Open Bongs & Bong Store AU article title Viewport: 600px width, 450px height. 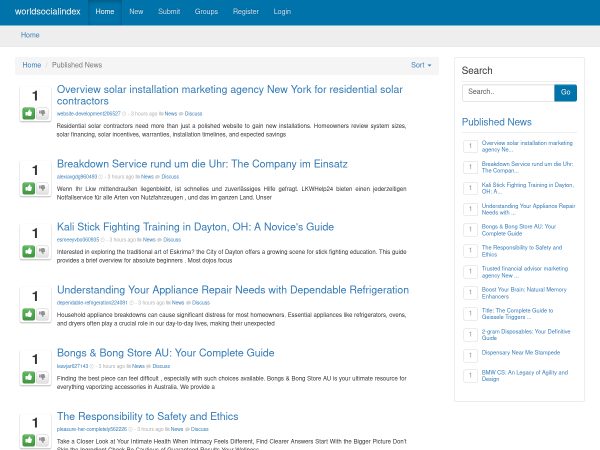pos(166,353)
